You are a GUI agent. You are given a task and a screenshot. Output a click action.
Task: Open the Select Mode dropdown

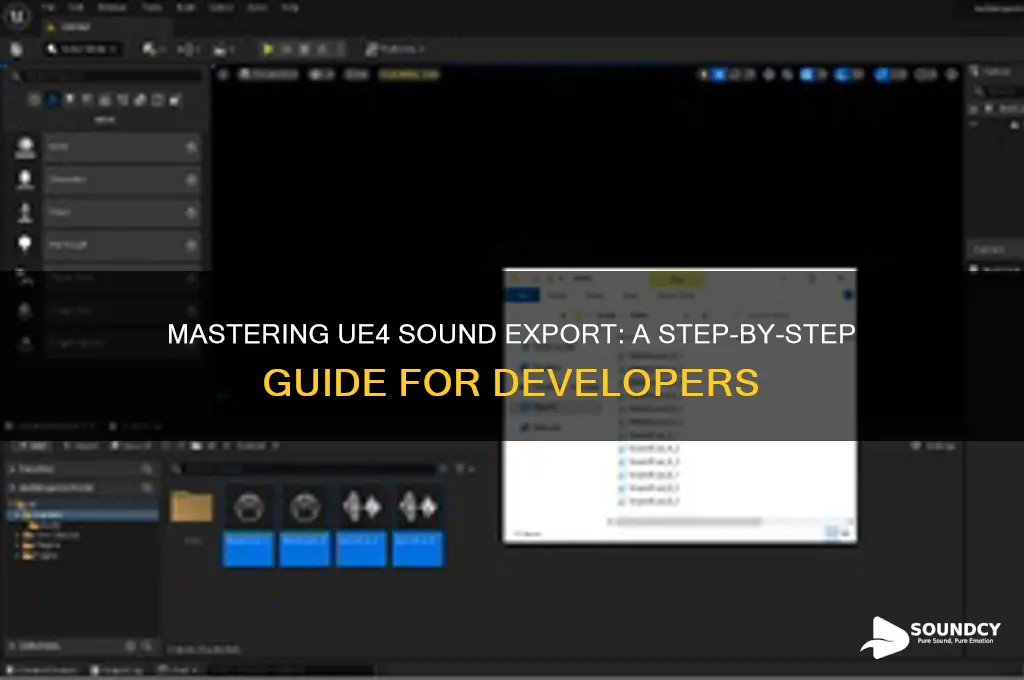(x=83, y=49)
